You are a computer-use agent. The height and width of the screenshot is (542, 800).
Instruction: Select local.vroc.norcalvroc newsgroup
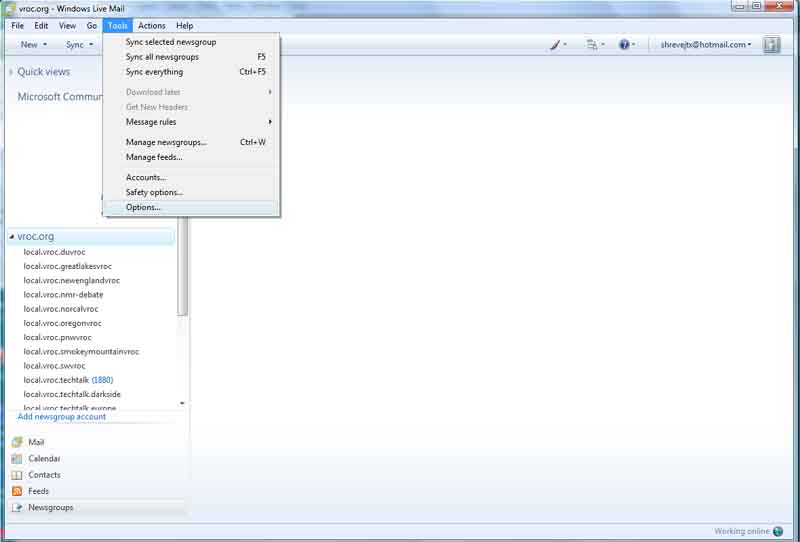(61, 309)
